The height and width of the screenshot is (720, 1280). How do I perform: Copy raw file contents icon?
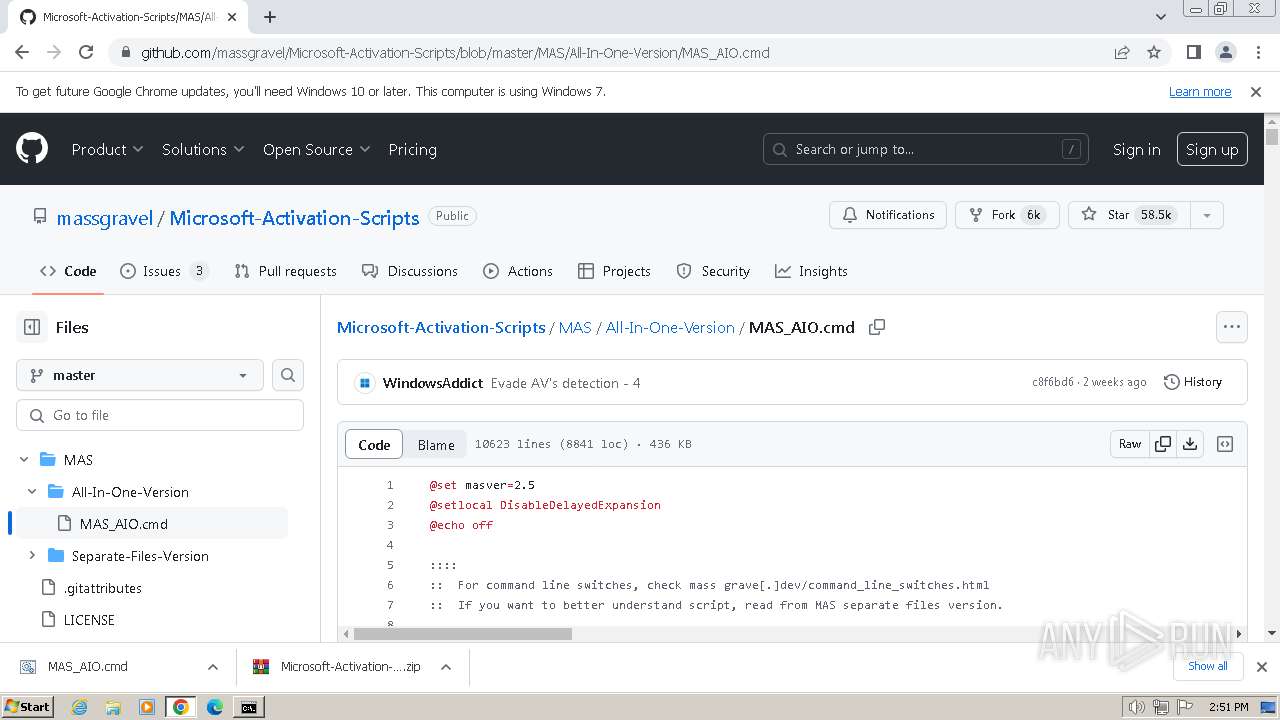point(1163,444)
